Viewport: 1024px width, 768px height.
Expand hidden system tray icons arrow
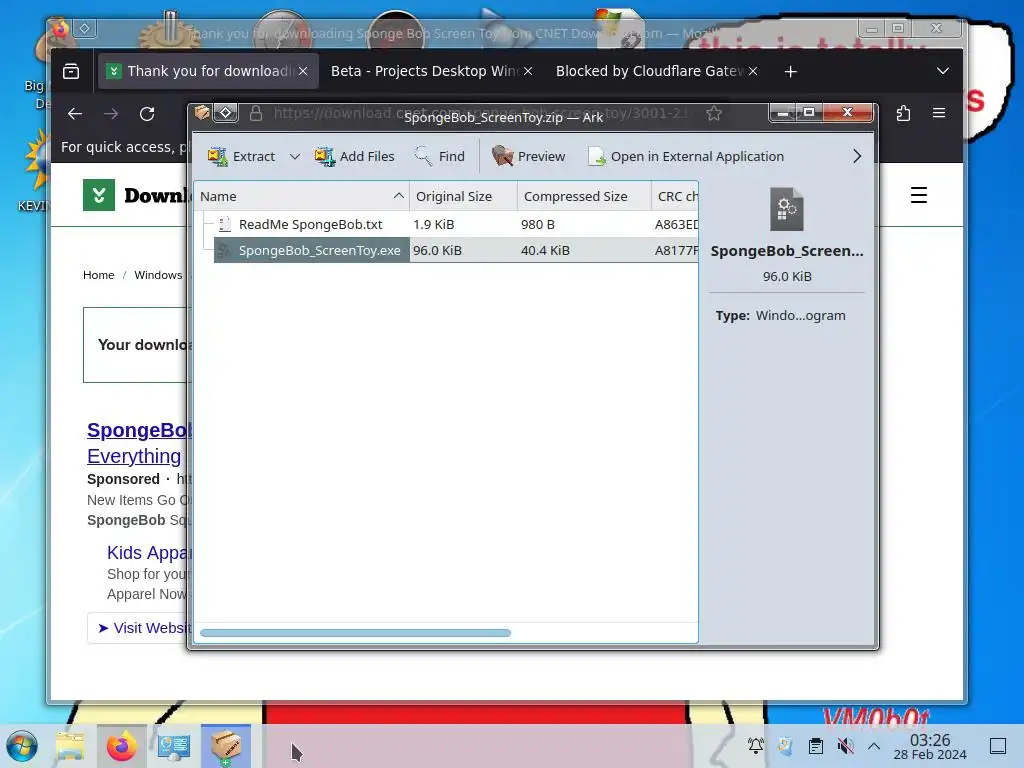(874, 746)
